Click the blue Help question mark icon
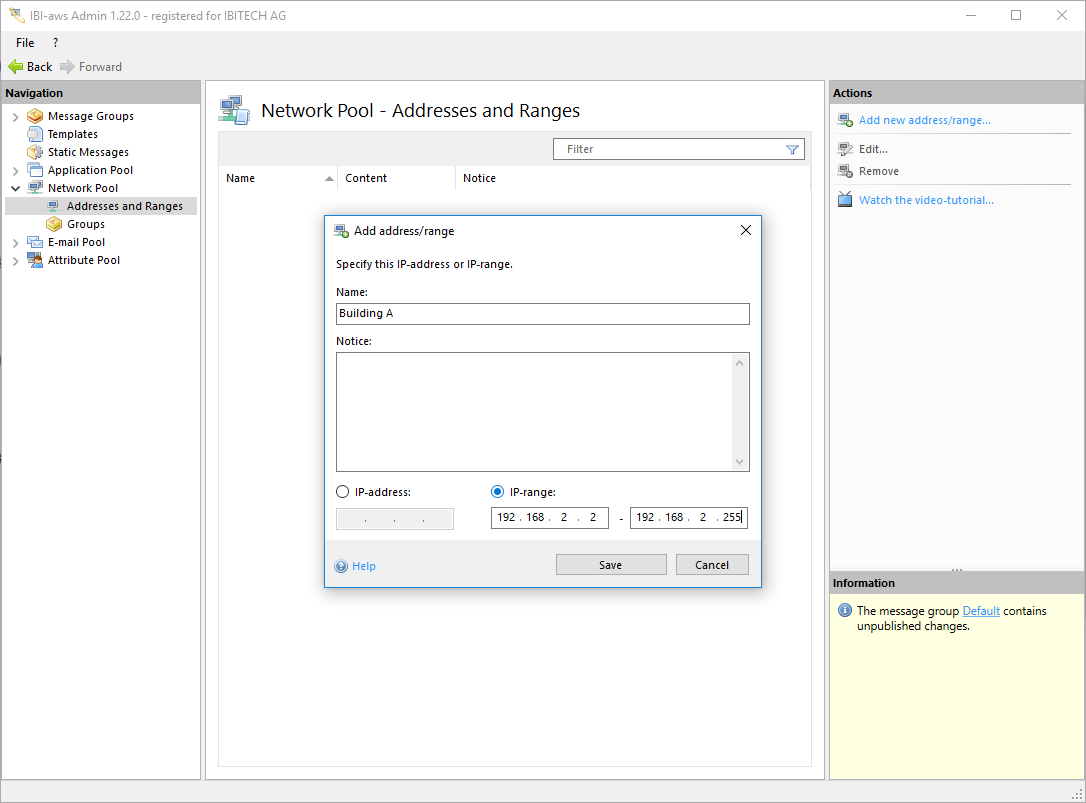 [x=342, y=566]
